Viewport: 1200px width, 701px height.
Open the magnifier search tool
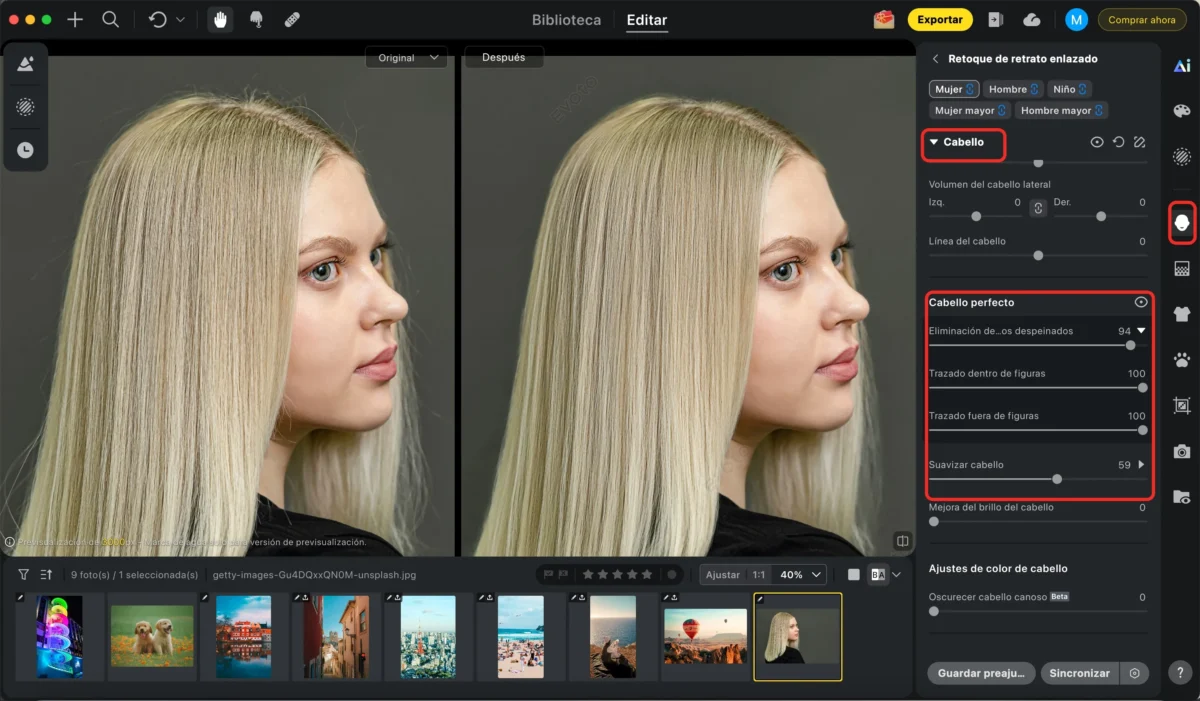pyautogui.click(x=110, y=19)
